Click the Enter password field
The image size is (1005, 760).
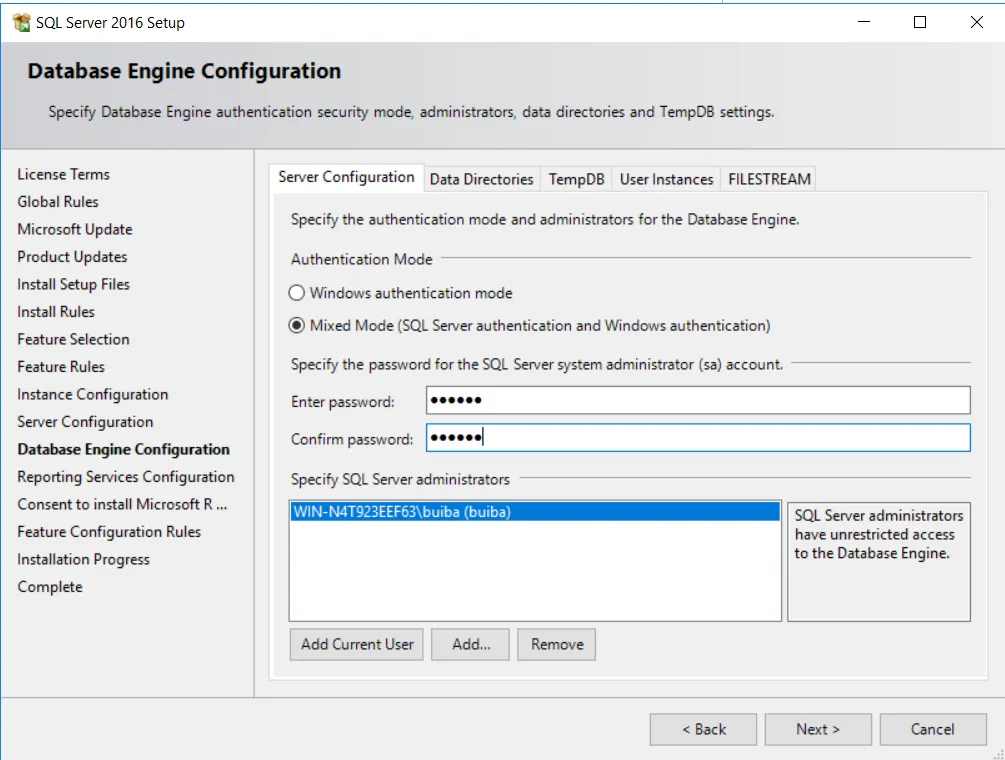click(697, 401)
